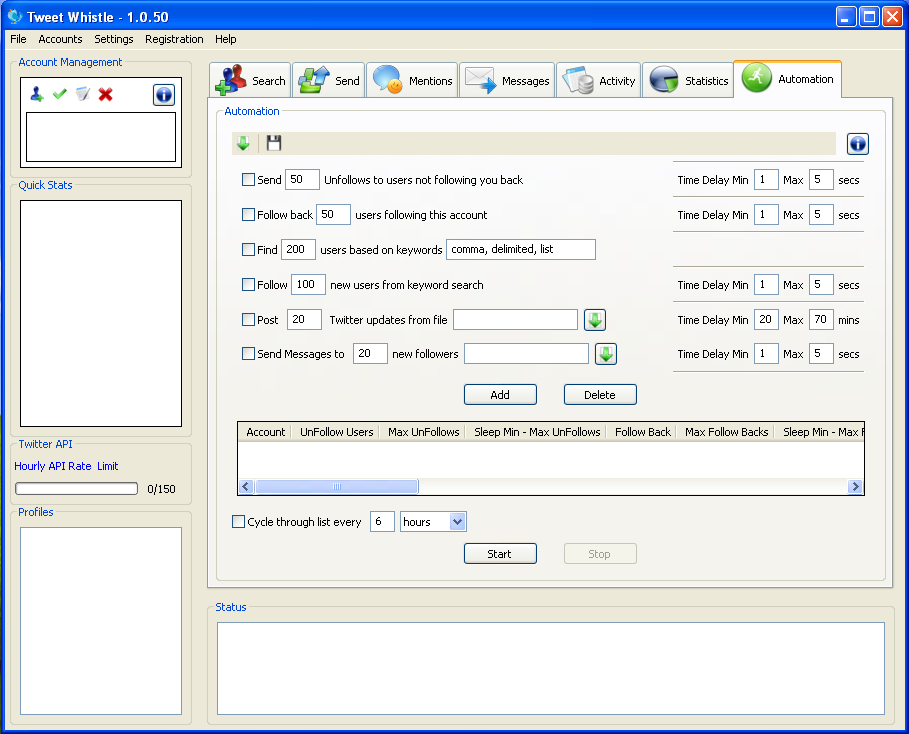909x734 pixels.
Task: Open the Settings menu
Action: [114, 39]
